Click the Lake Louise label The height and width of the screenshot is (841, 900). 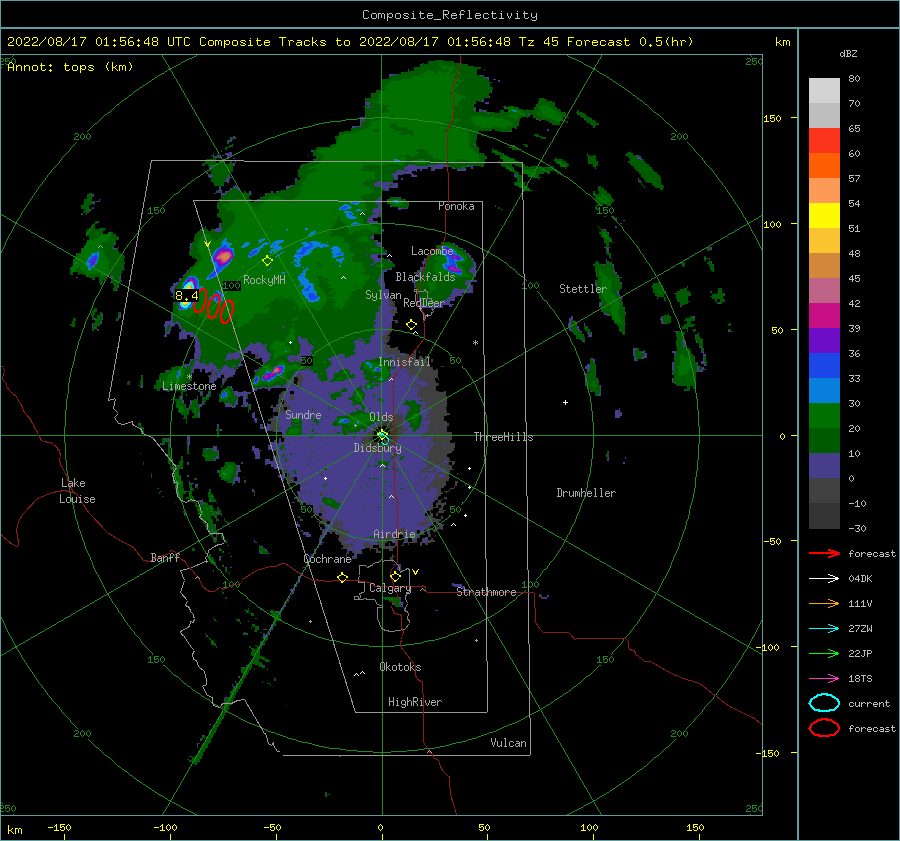tap(77, 491)
